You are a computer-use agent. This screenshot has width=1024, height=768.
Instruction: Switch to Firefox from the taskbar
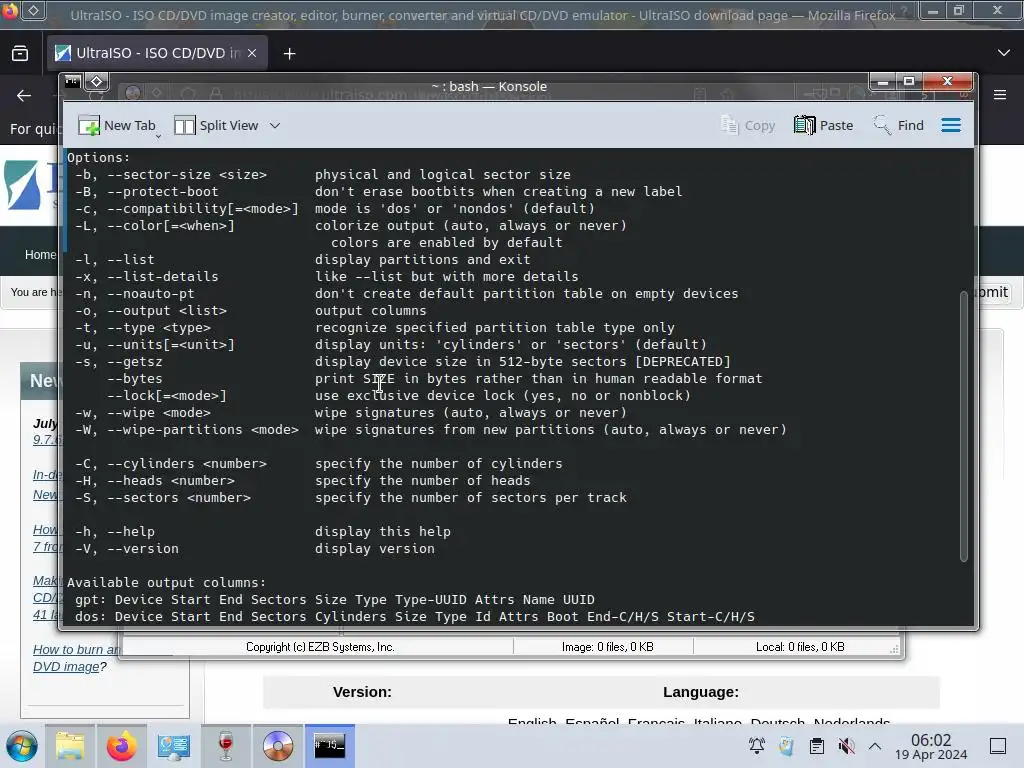pyautogui.click(x=121, y=746)
